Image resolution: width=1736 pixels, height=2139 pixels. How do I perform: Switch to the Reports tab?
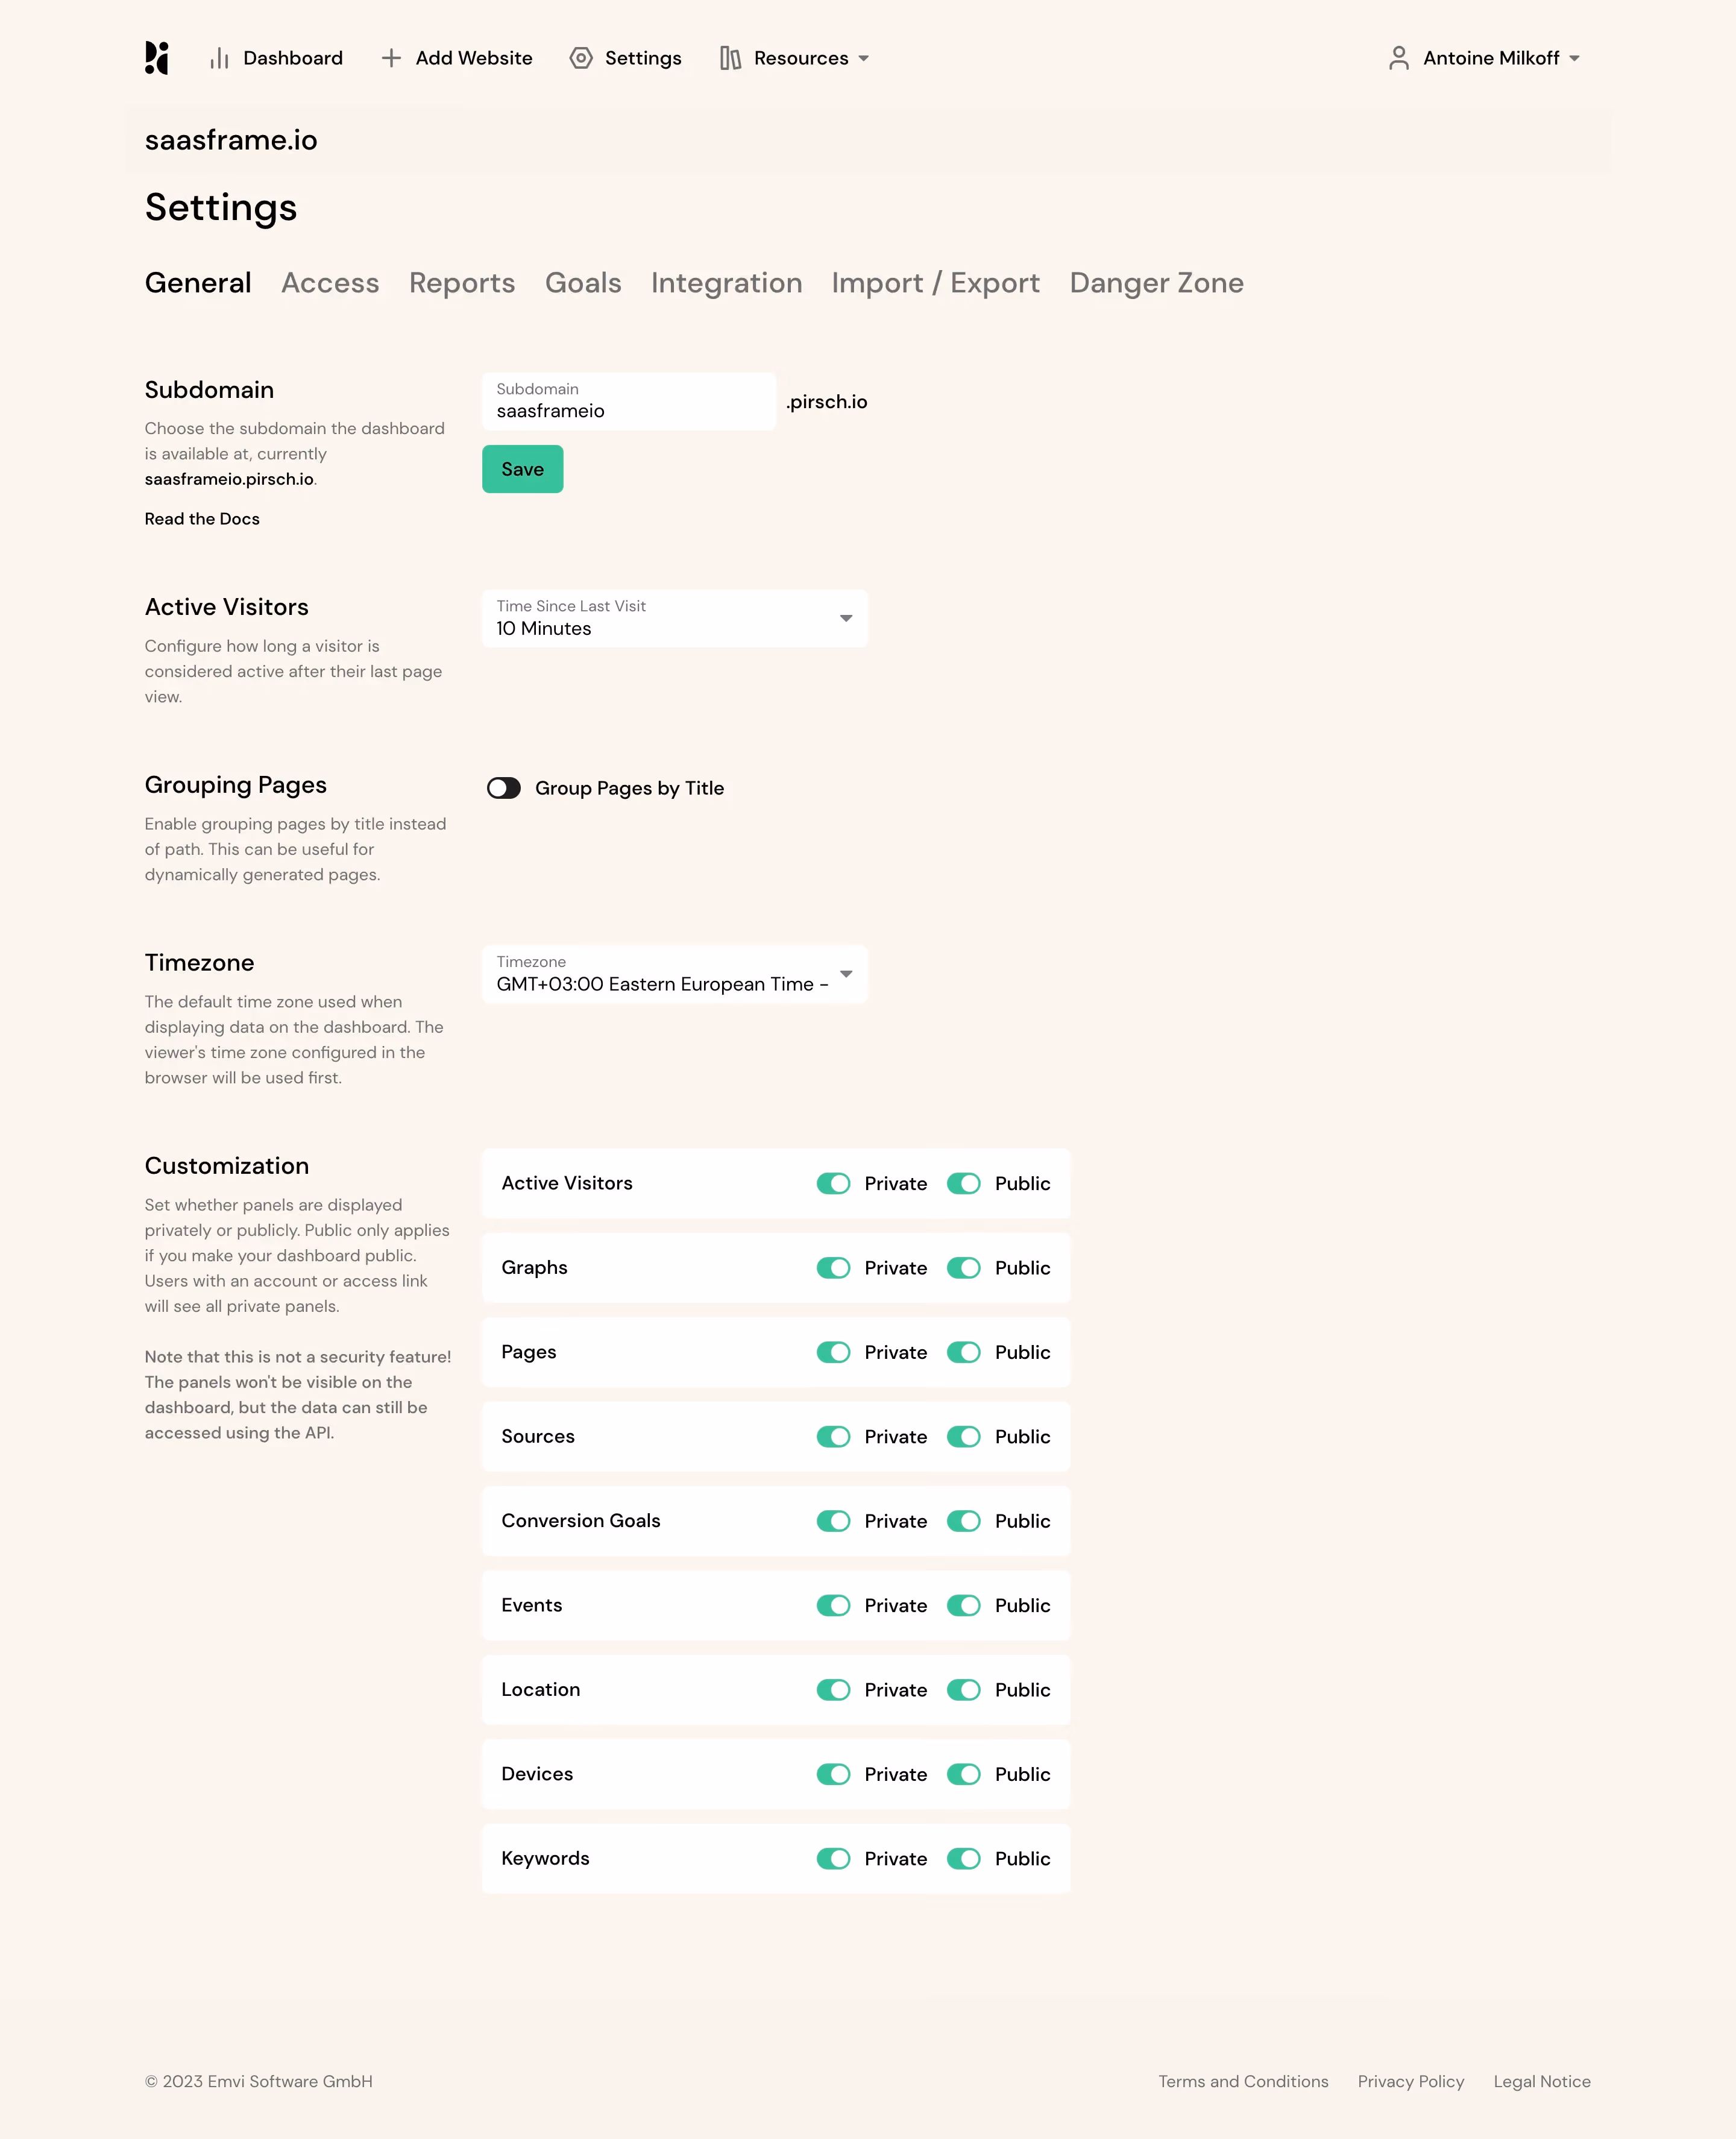pos(462,283)
